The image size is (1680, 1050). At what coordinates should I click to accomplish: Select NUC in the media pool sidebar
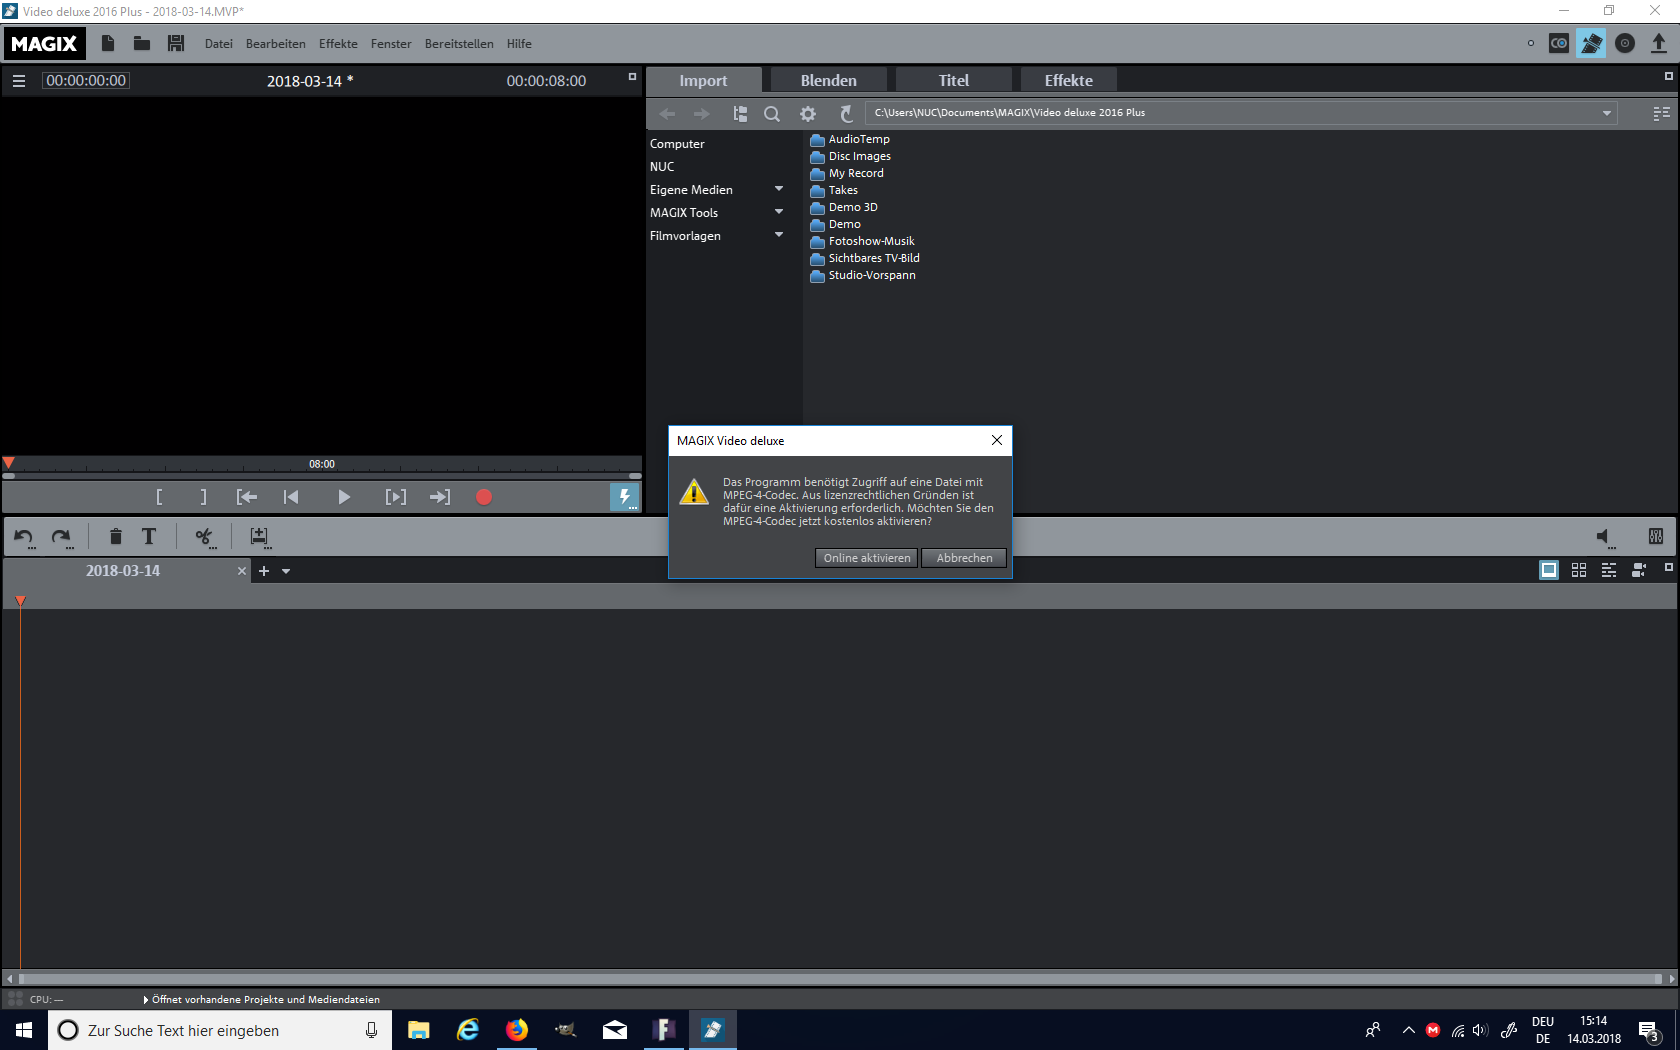pos(662,167)
